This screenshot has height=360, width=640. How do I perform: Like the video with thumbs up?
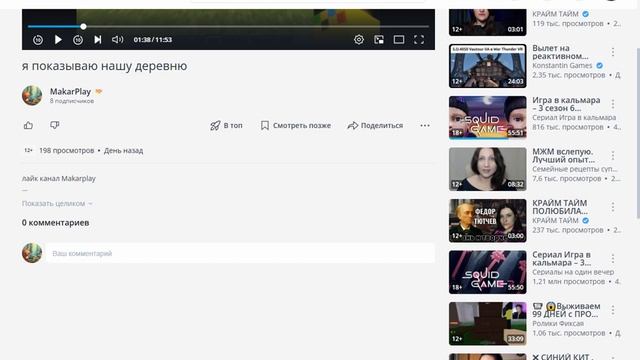pyautogui.click(x=28, y=125)
